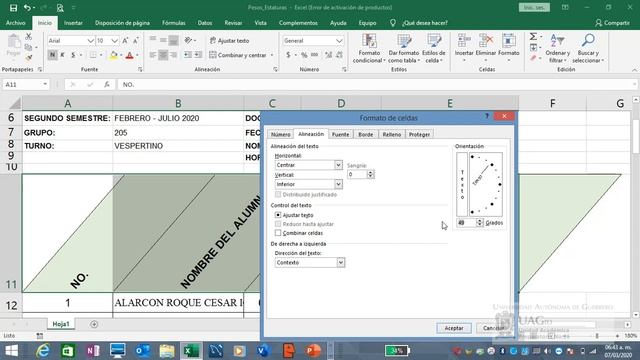Toggle Distribuido justificado checkbox
Viewport: 640px width, 360px height.
(x=278, y=194)
